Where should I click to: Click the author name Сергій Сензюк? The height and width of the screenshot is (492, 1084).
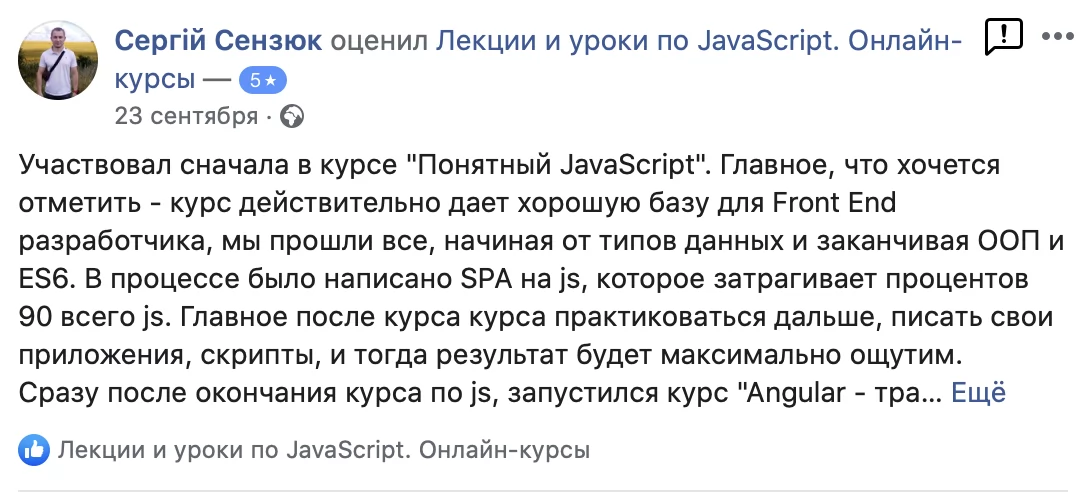[219, 41]
